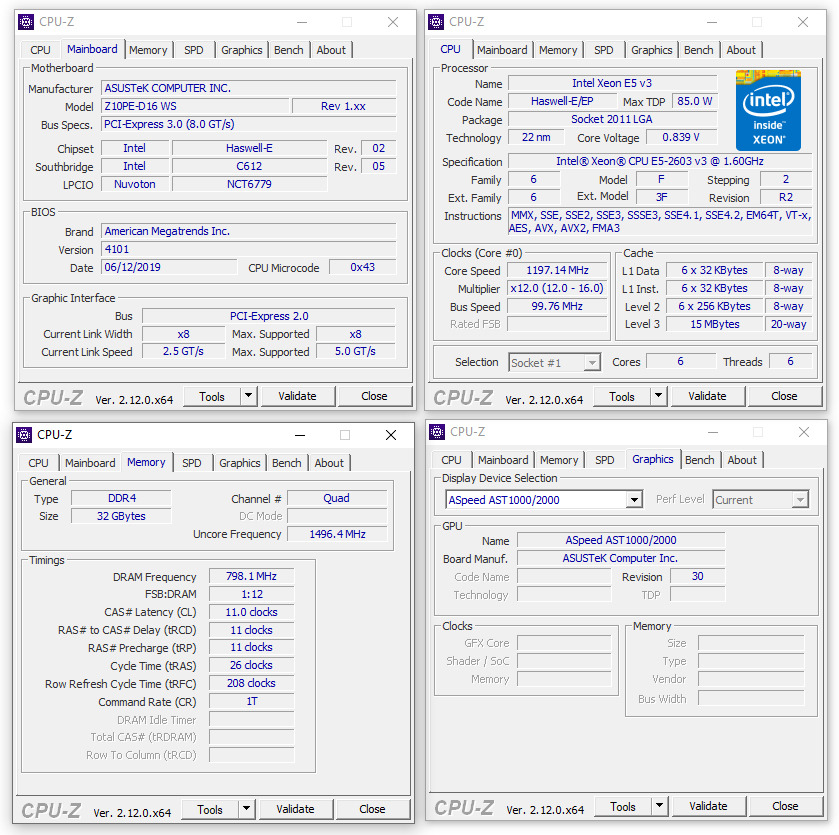Viewport: 839px width, 835px height.
Task: Open Tools dropdown arrow in the Memory window
Action: pyautogui.click(x=246, y=809)
